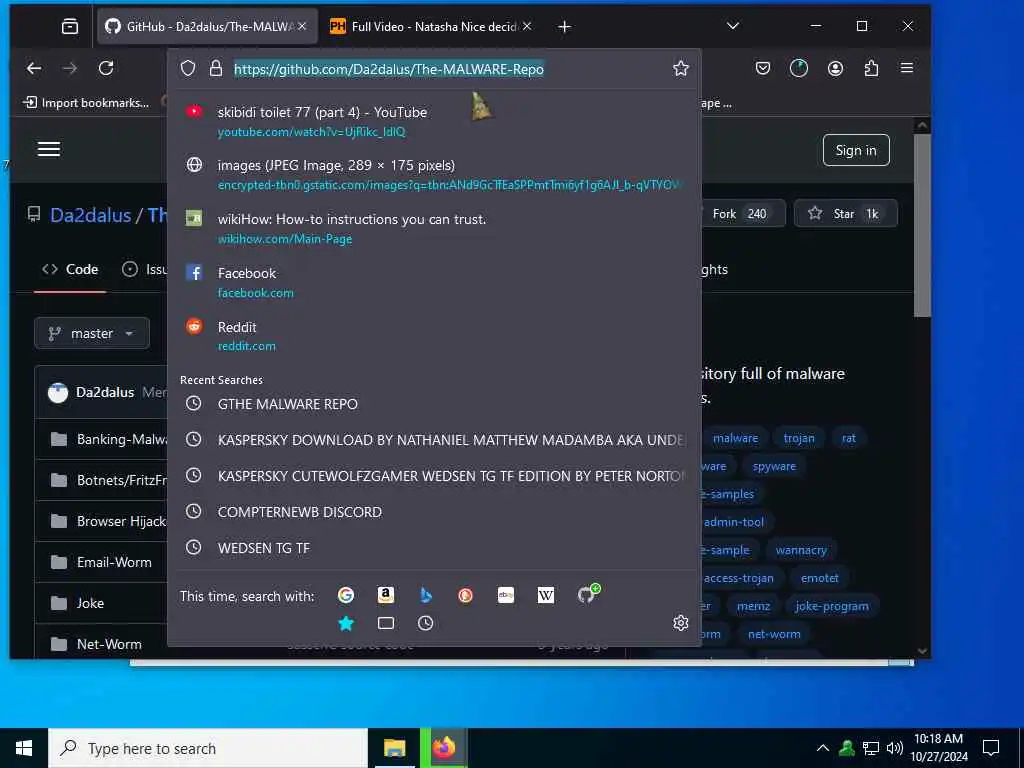Bookmark this page with the star
Image resolution: width=1024 pixels, height=768 pixels.
680,69
